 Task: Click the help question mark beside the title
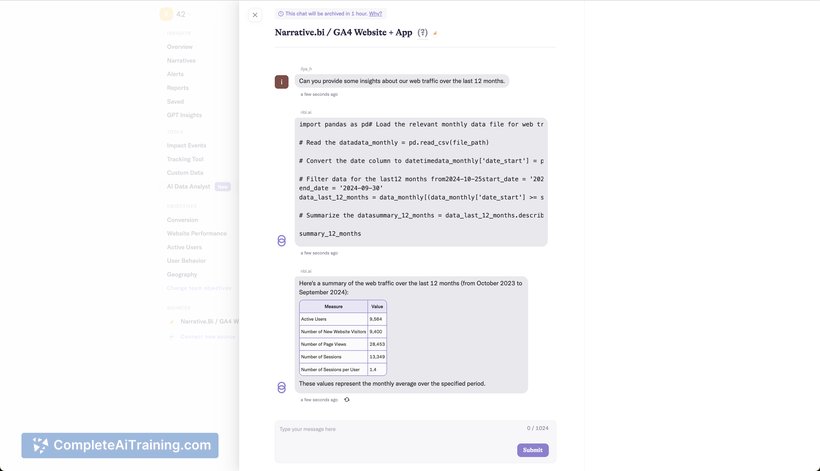(x=423, y=32)
